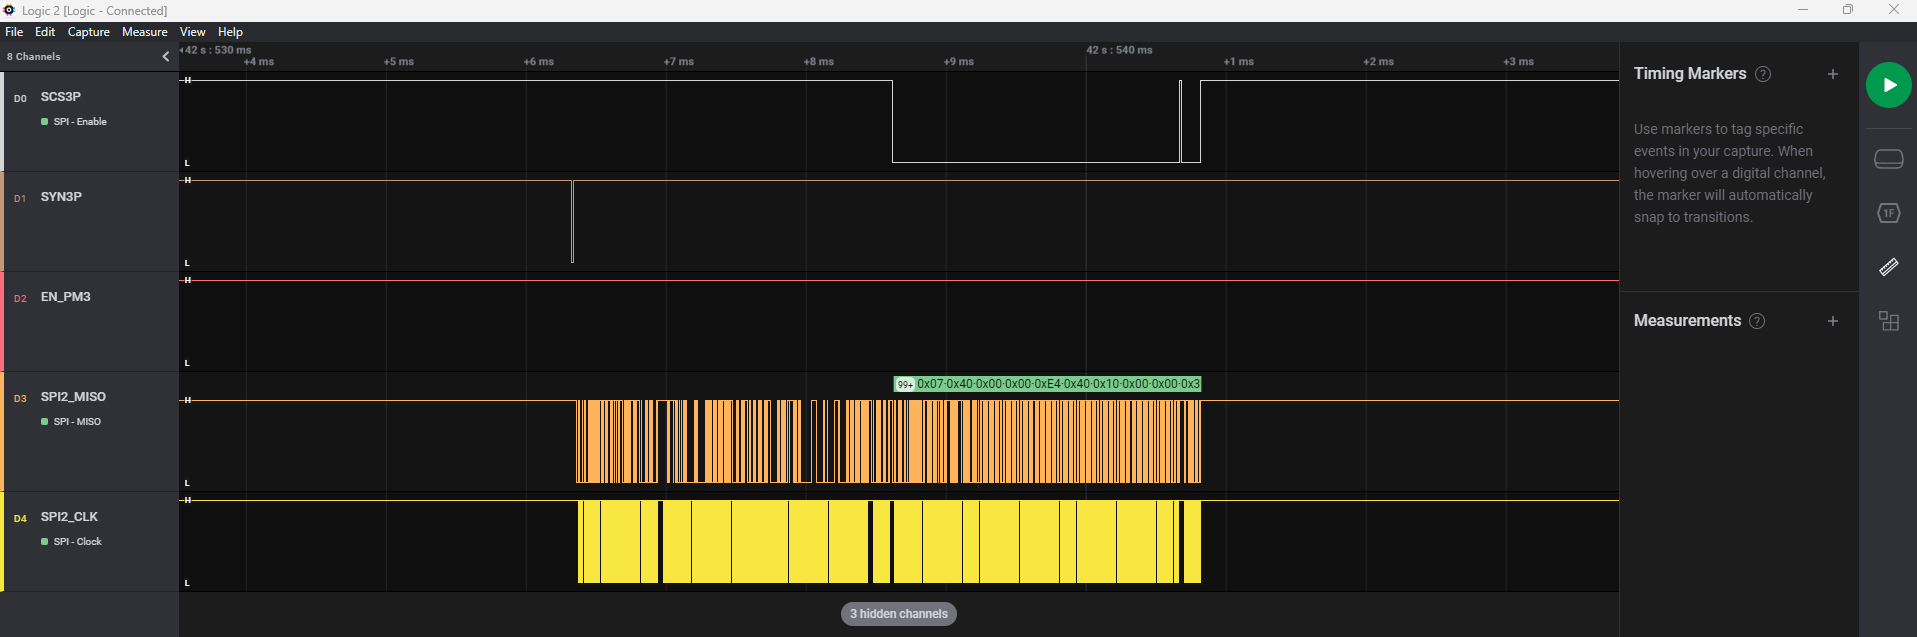Click the SPI - Enable tag under SCS3P
Image resolution: width=1917 pixels, height=637 pixels.
tap(79, 122)
